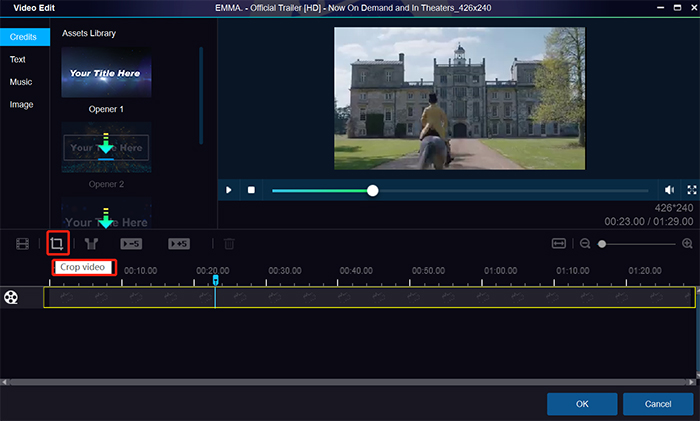Mute audio with the speaker icon
Viewport: 700px width, 421px height.
coord(669,190)
